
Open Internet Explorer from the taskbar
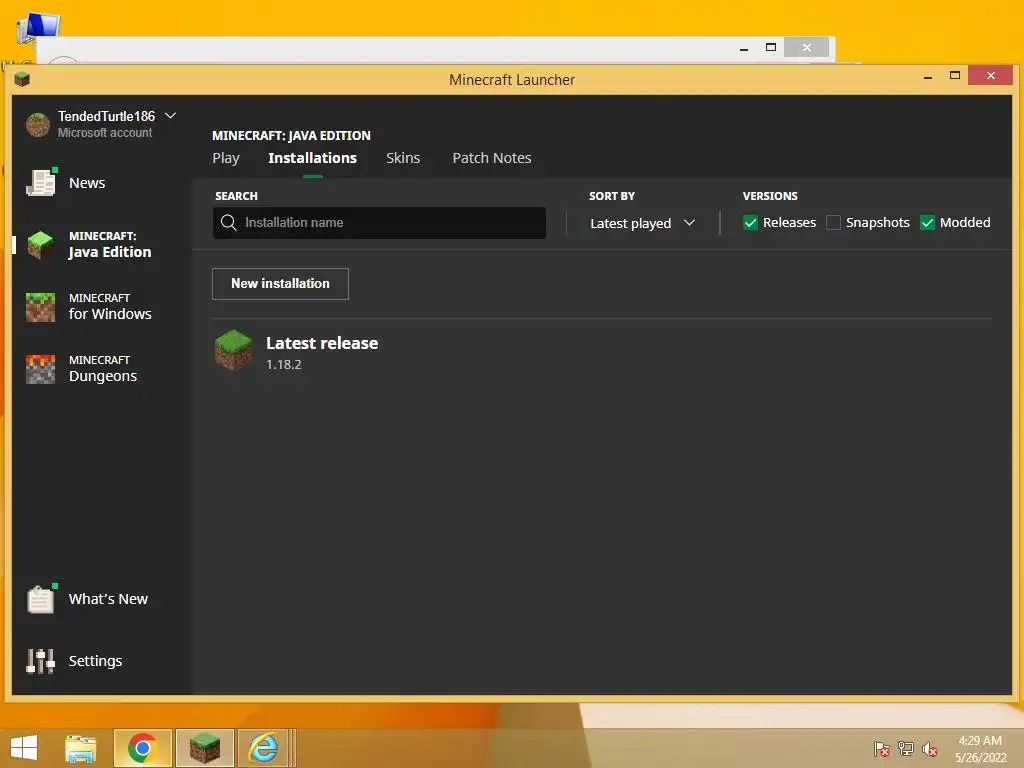(x=264, y=748)
